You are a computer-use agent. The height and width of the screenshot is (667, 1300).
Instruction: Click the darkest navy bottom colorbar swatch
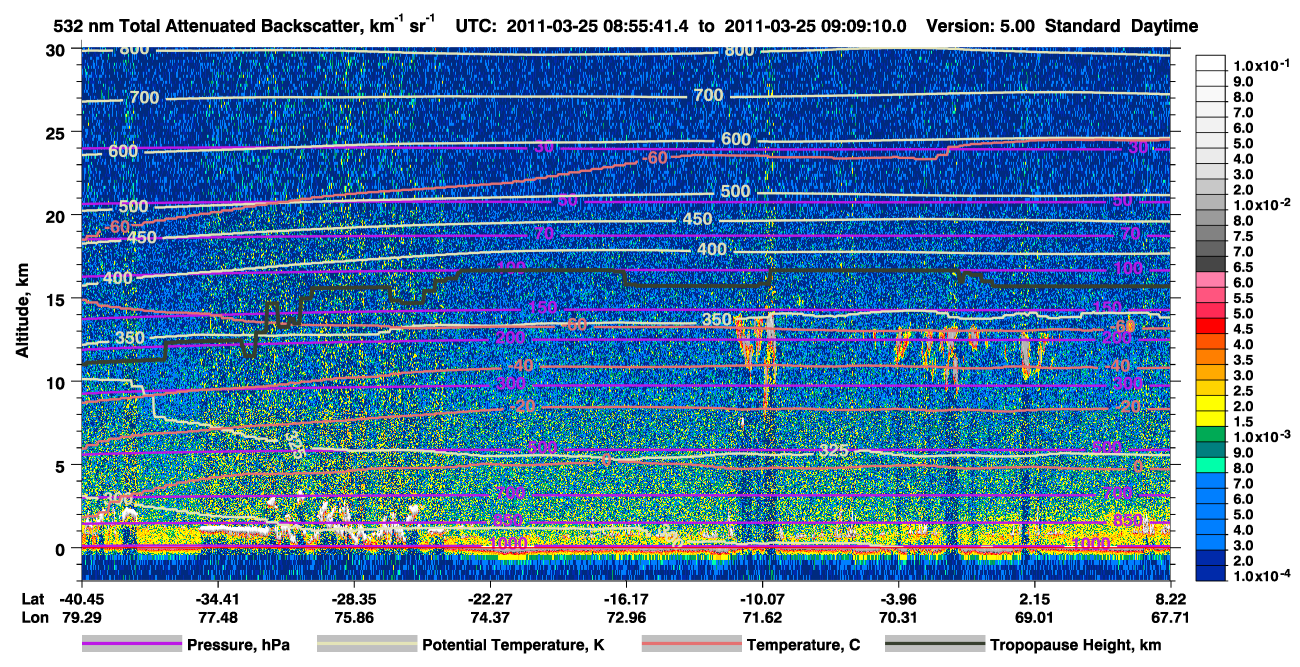pos(1211,574)
